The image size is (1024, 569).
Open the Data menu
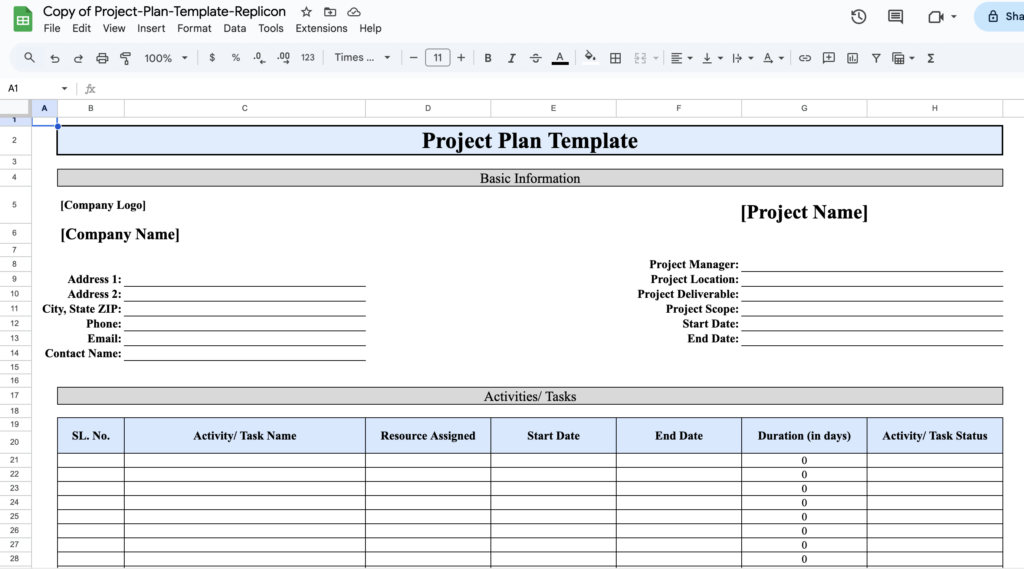pyautogui.click(x=234, y=28)
